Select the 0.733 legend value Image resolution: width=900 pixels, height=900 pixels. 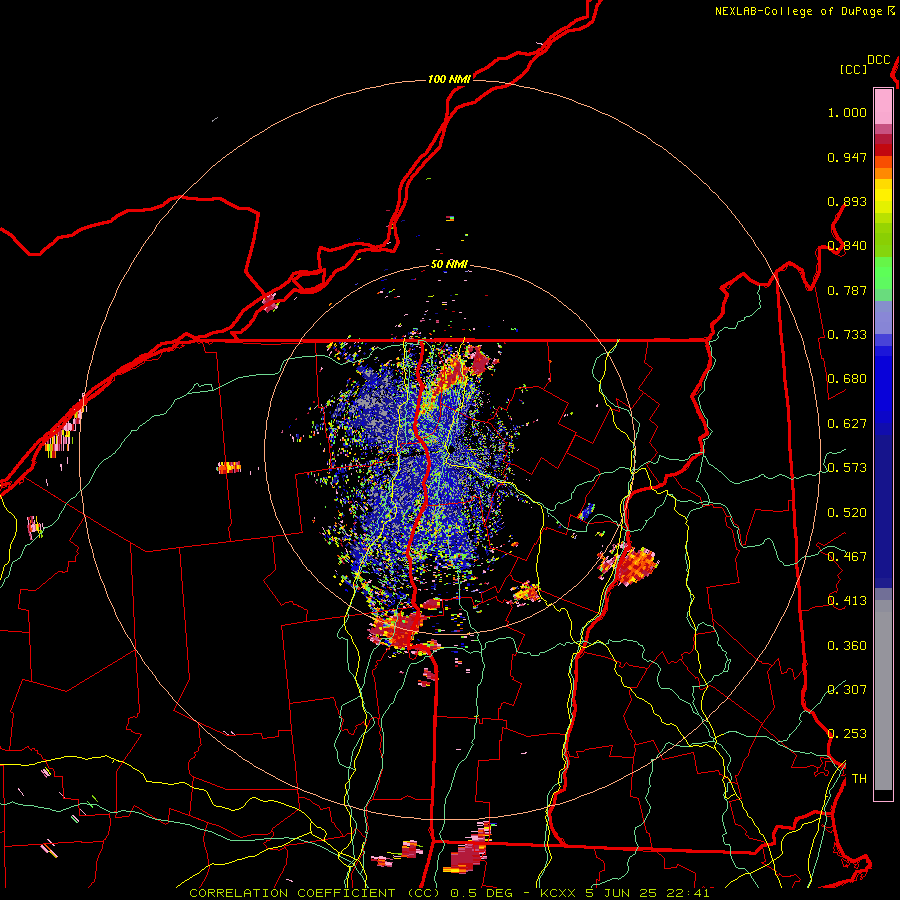(x=847, y=335)
